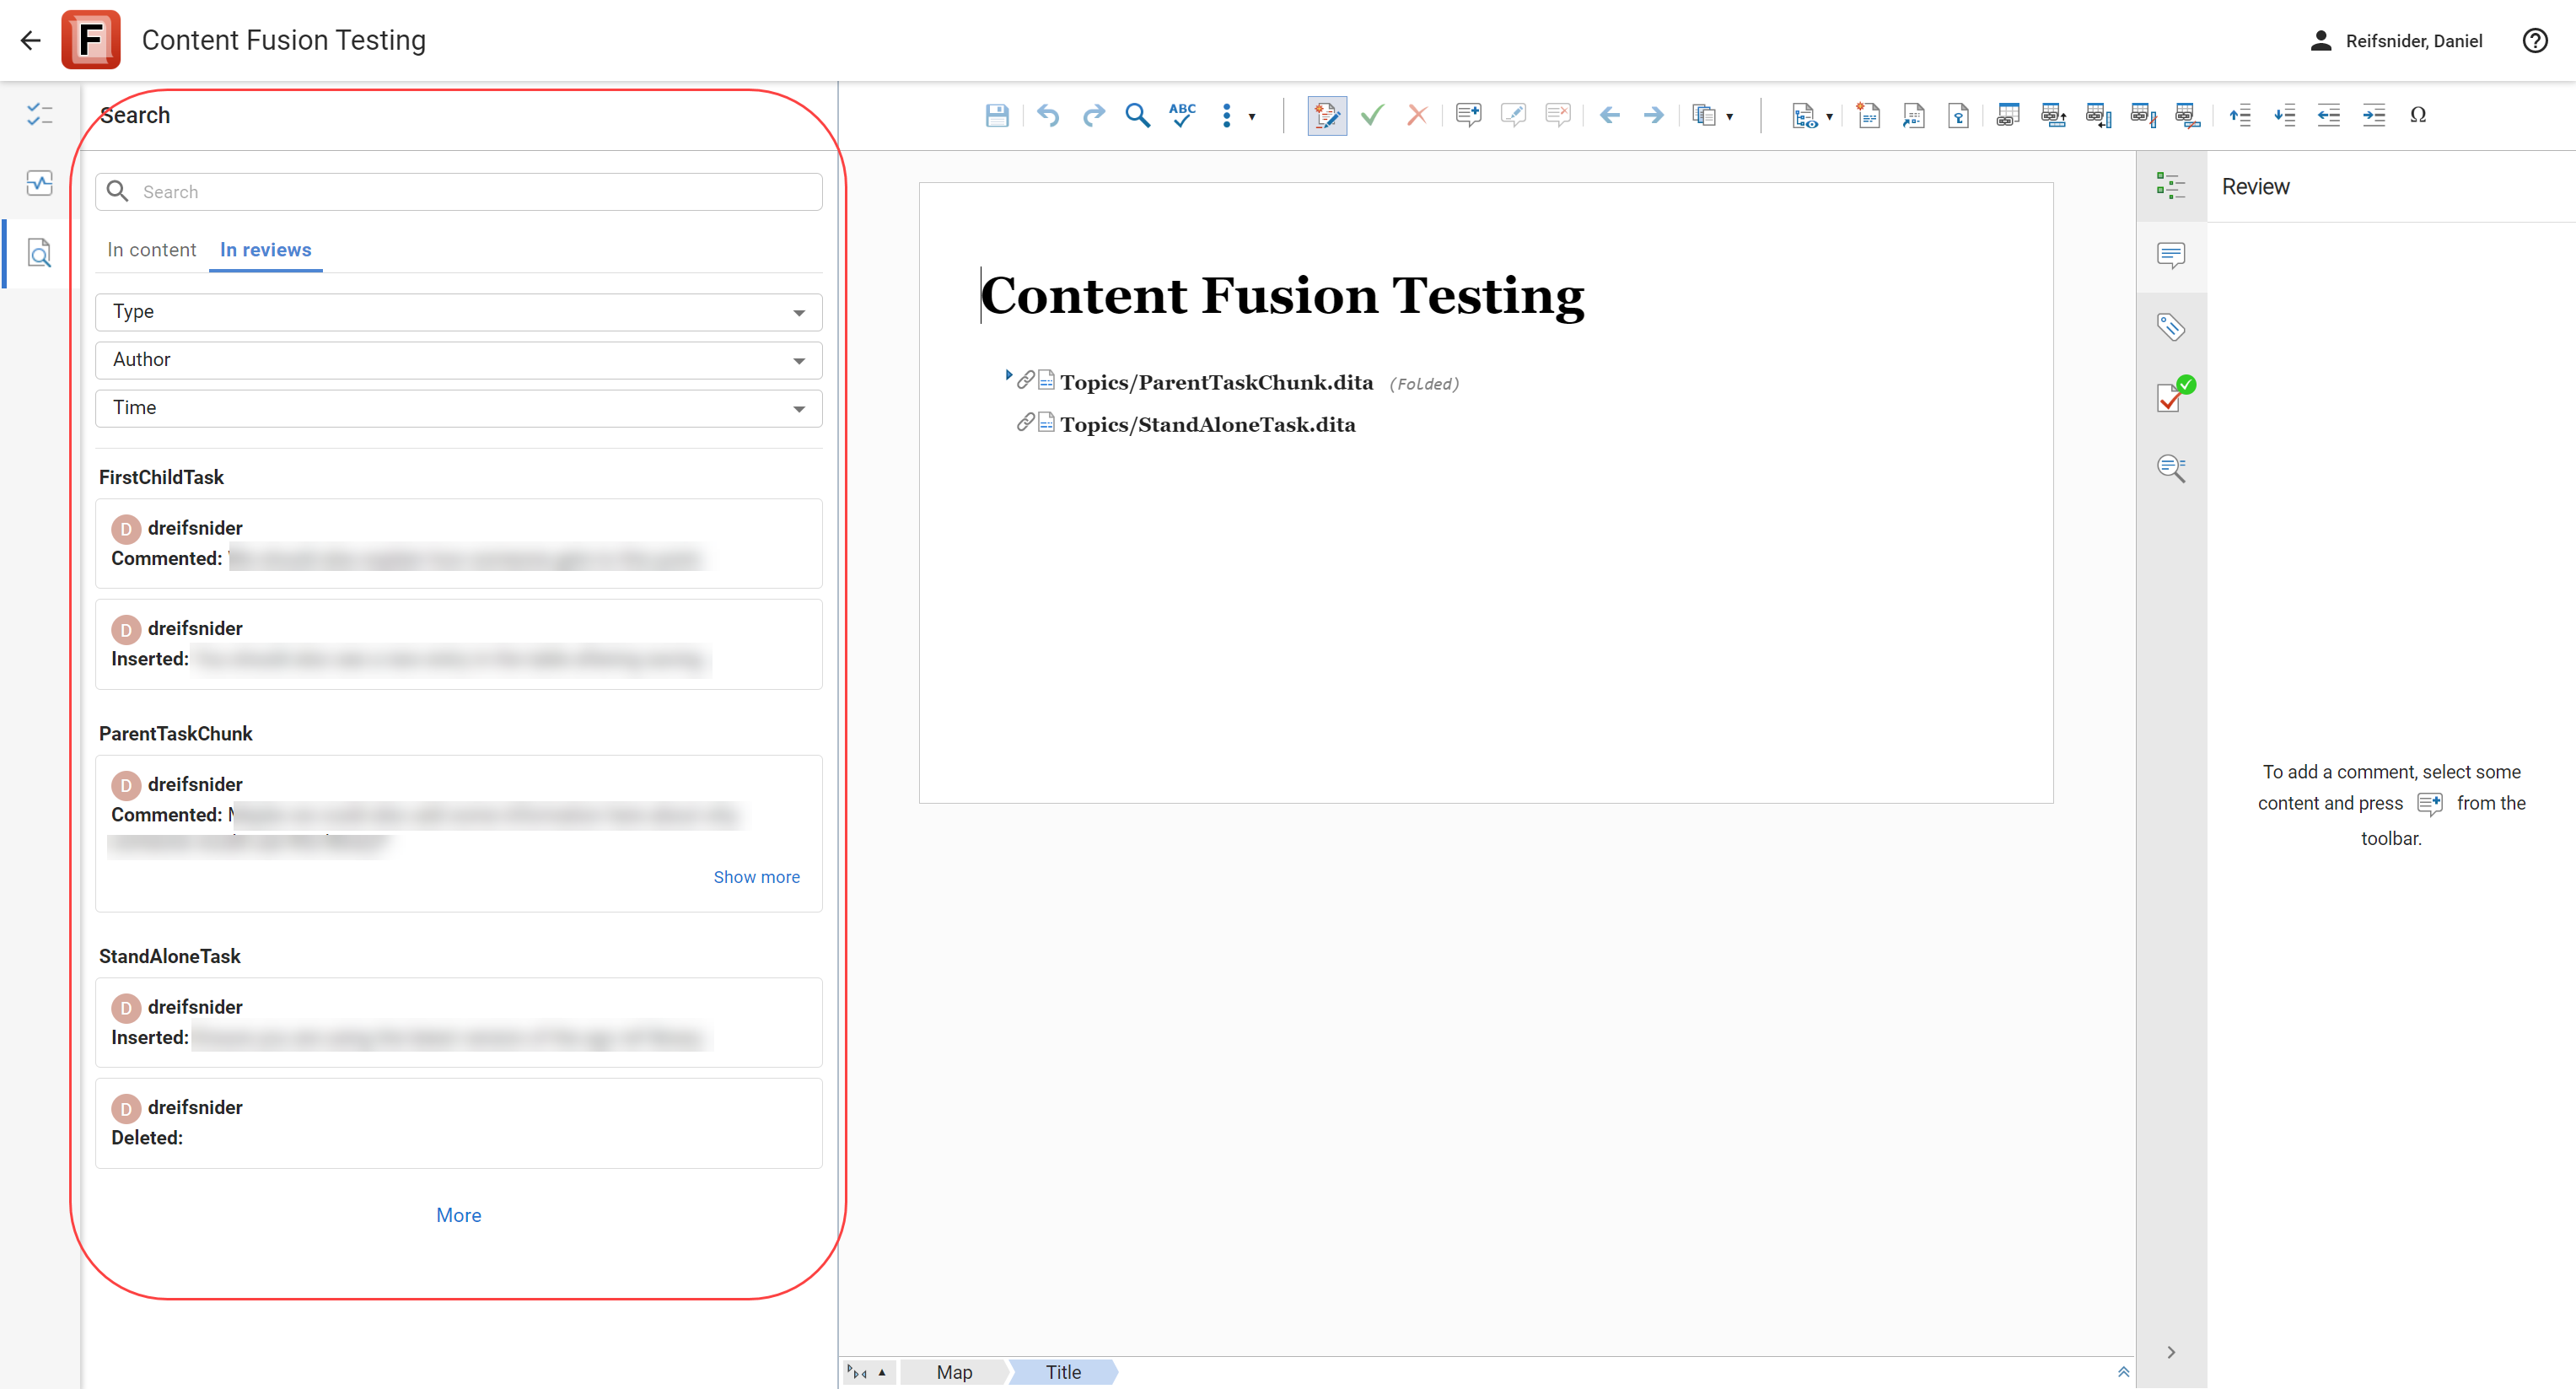Select Topics/ParentTaskChunk.dita reference
Screen dimensions: 2576x1389
[1216, 382]
